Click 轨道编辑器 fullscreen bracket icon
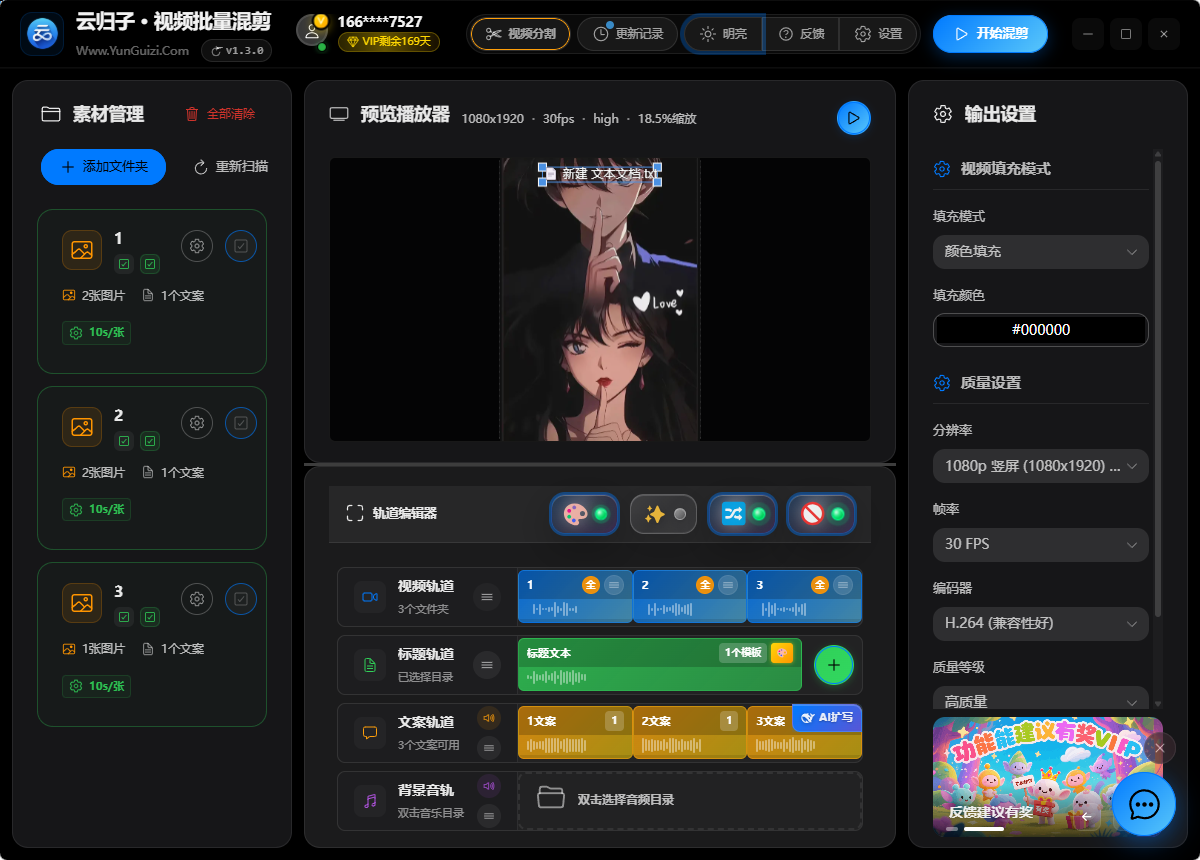 354,513
